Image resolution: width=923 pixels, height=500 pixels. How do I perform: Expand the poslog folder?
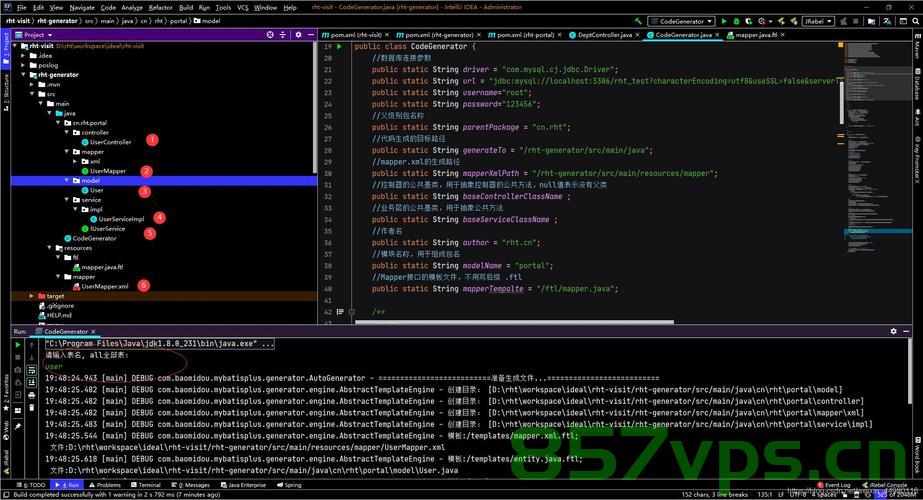pos(24,65)
